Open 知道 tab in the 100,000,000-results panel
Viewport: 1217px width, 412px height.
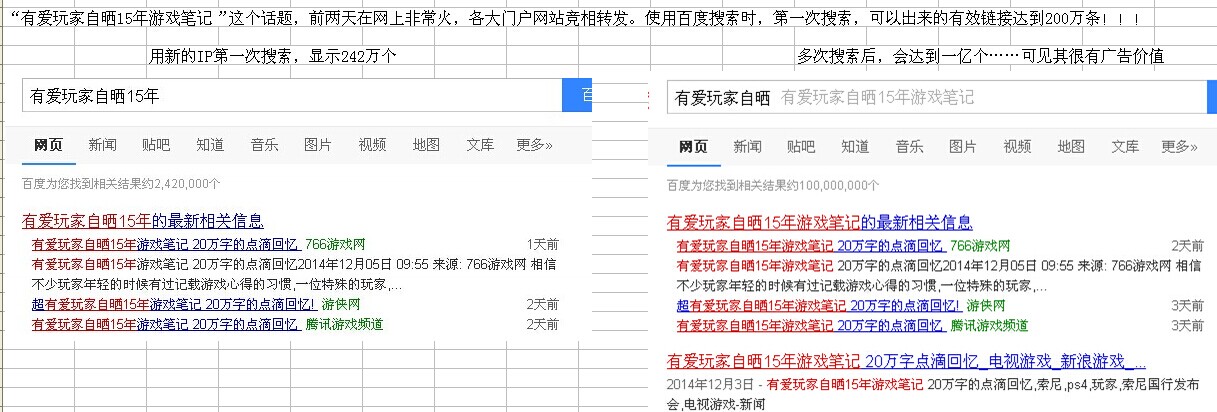[855, 146]
